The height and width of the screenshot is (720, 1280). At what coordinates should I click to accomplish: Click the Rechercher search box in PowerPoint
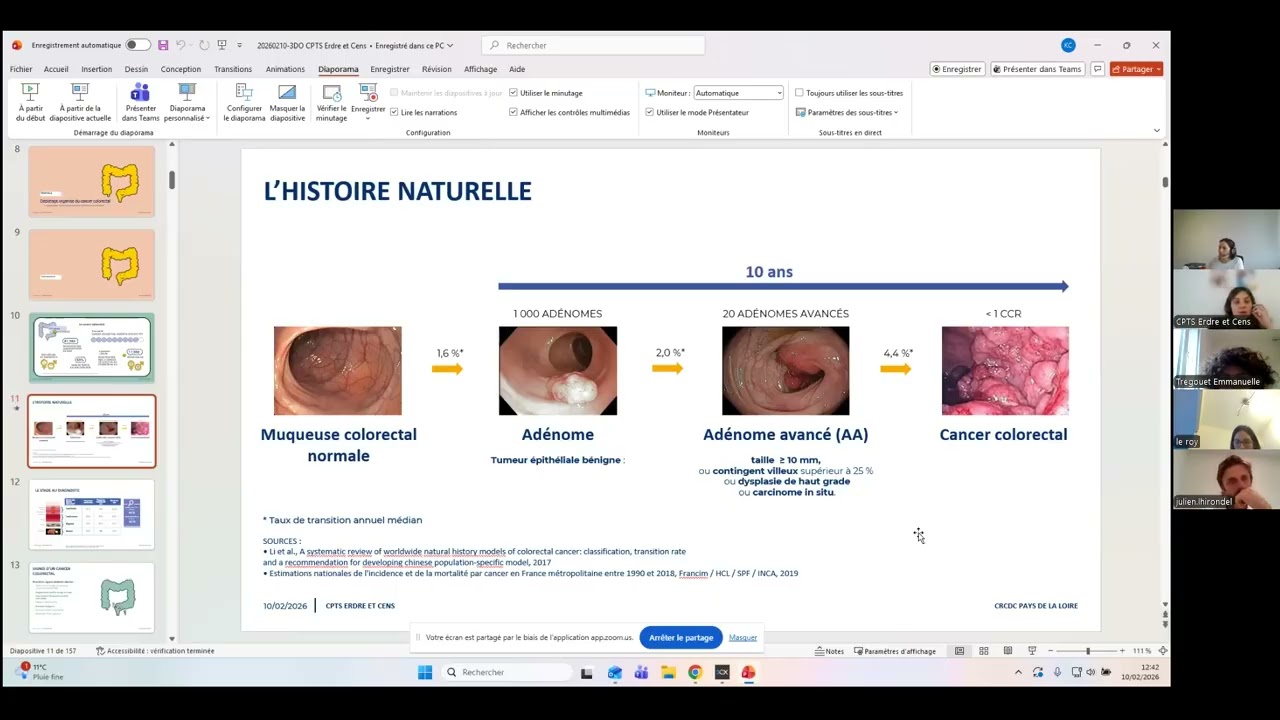[594, 45]
